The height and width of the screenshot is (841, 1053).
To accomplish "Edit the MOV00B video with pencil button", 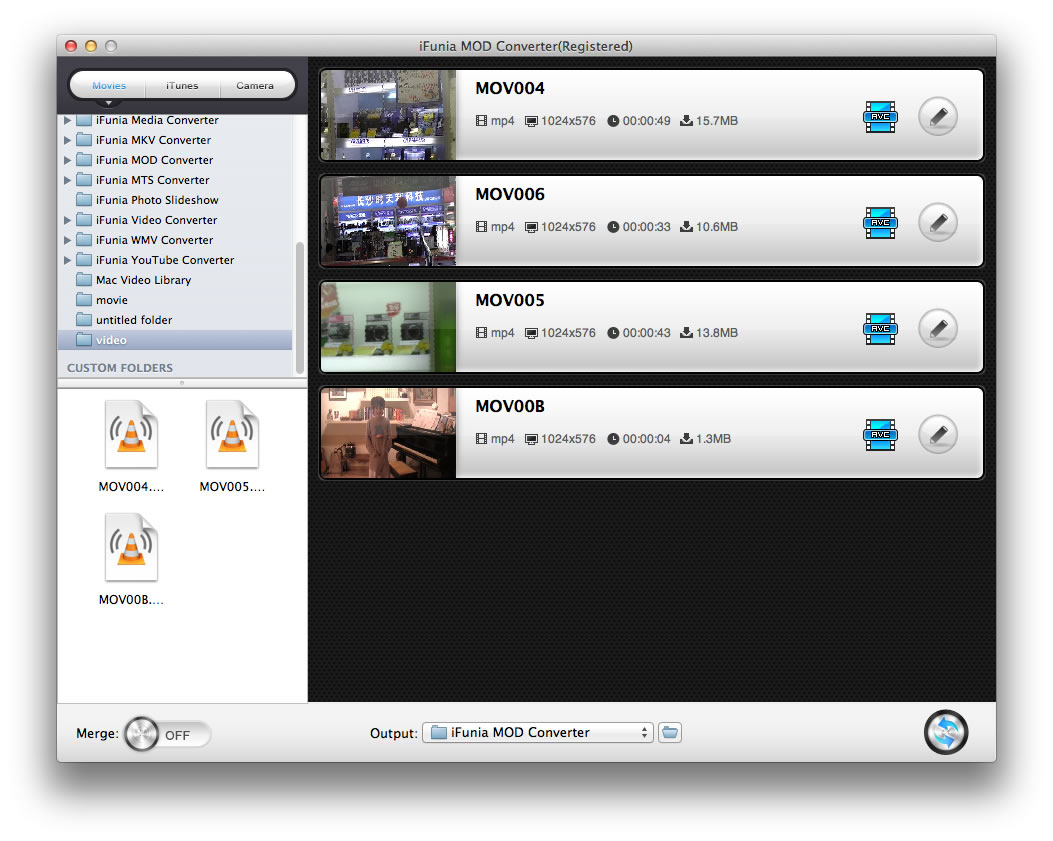I will 938,435.
